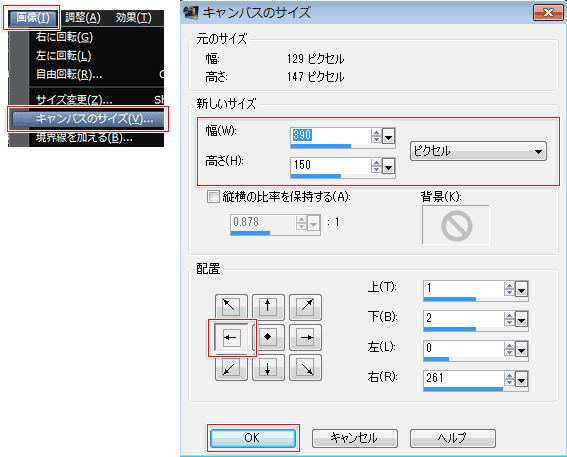Select top-center placement arrow

(x=268, y=307)
